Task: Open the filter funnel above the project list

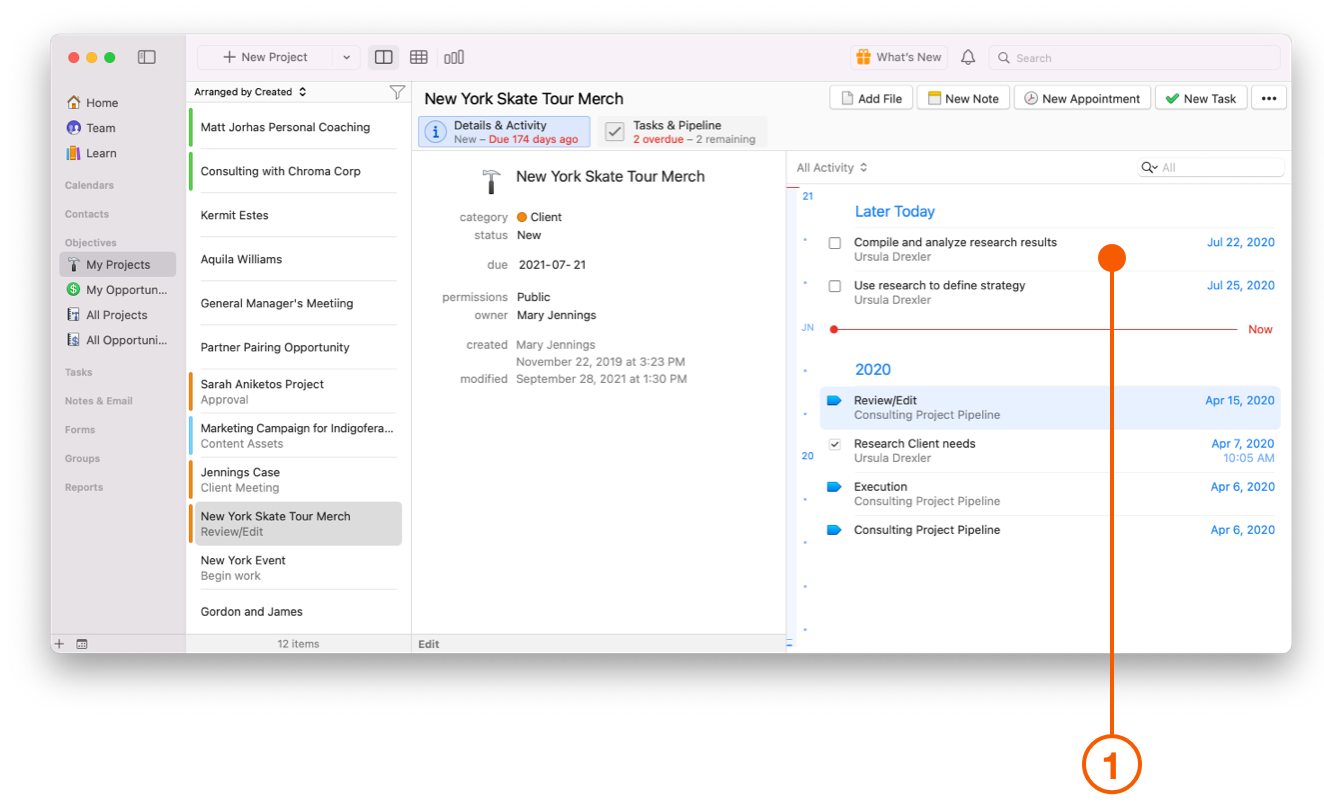Action: (397, 91)
